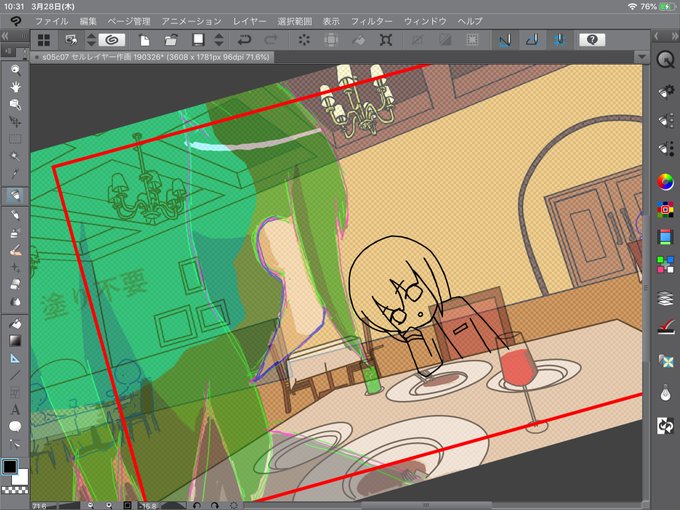This screenshot has width=680, height=510.
Task: Select the Correct line tool
Action: tap(15, 444)
